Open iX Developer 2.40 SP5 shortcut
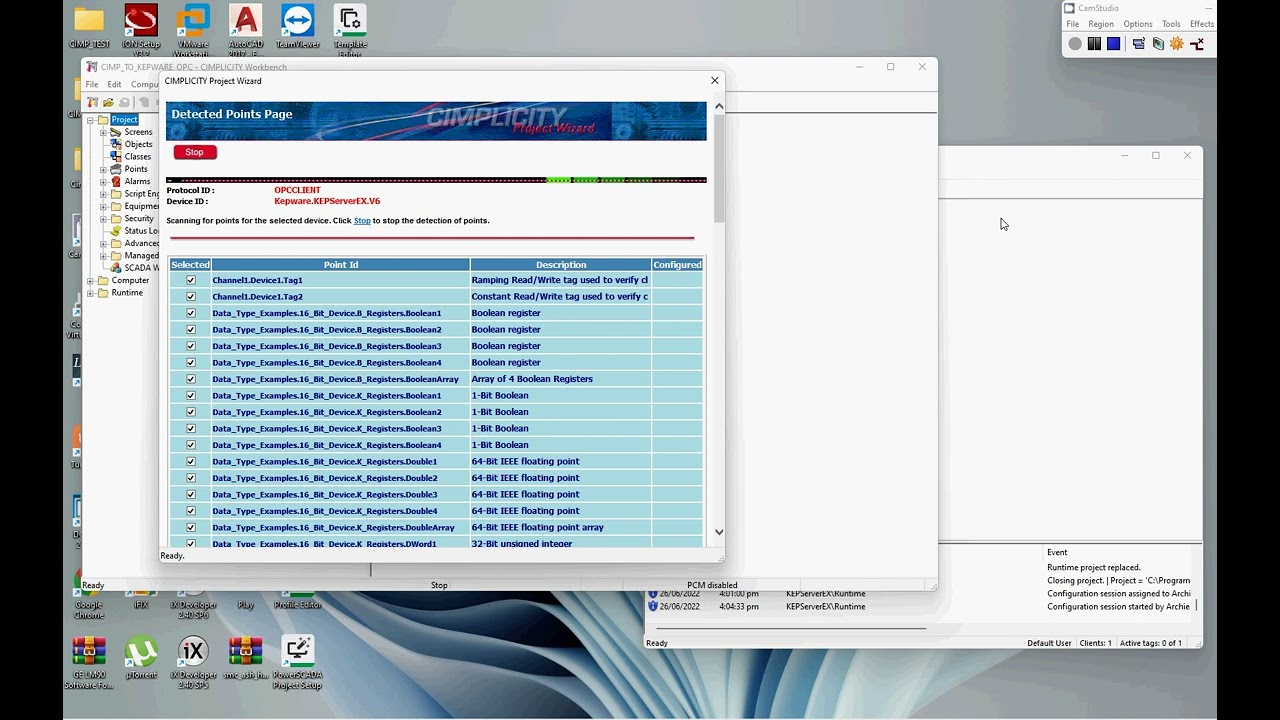Screen dimensions: 1280x720 coord(192,662)
